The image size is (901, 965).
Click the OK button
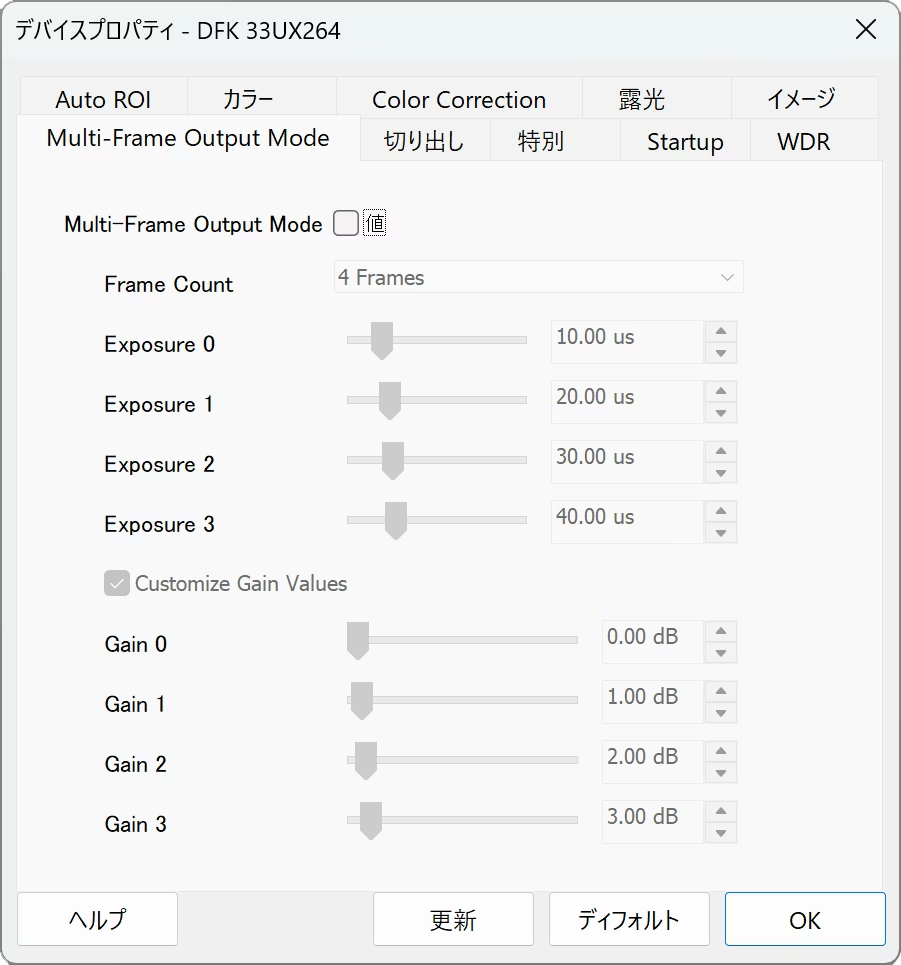click(804, 919)
